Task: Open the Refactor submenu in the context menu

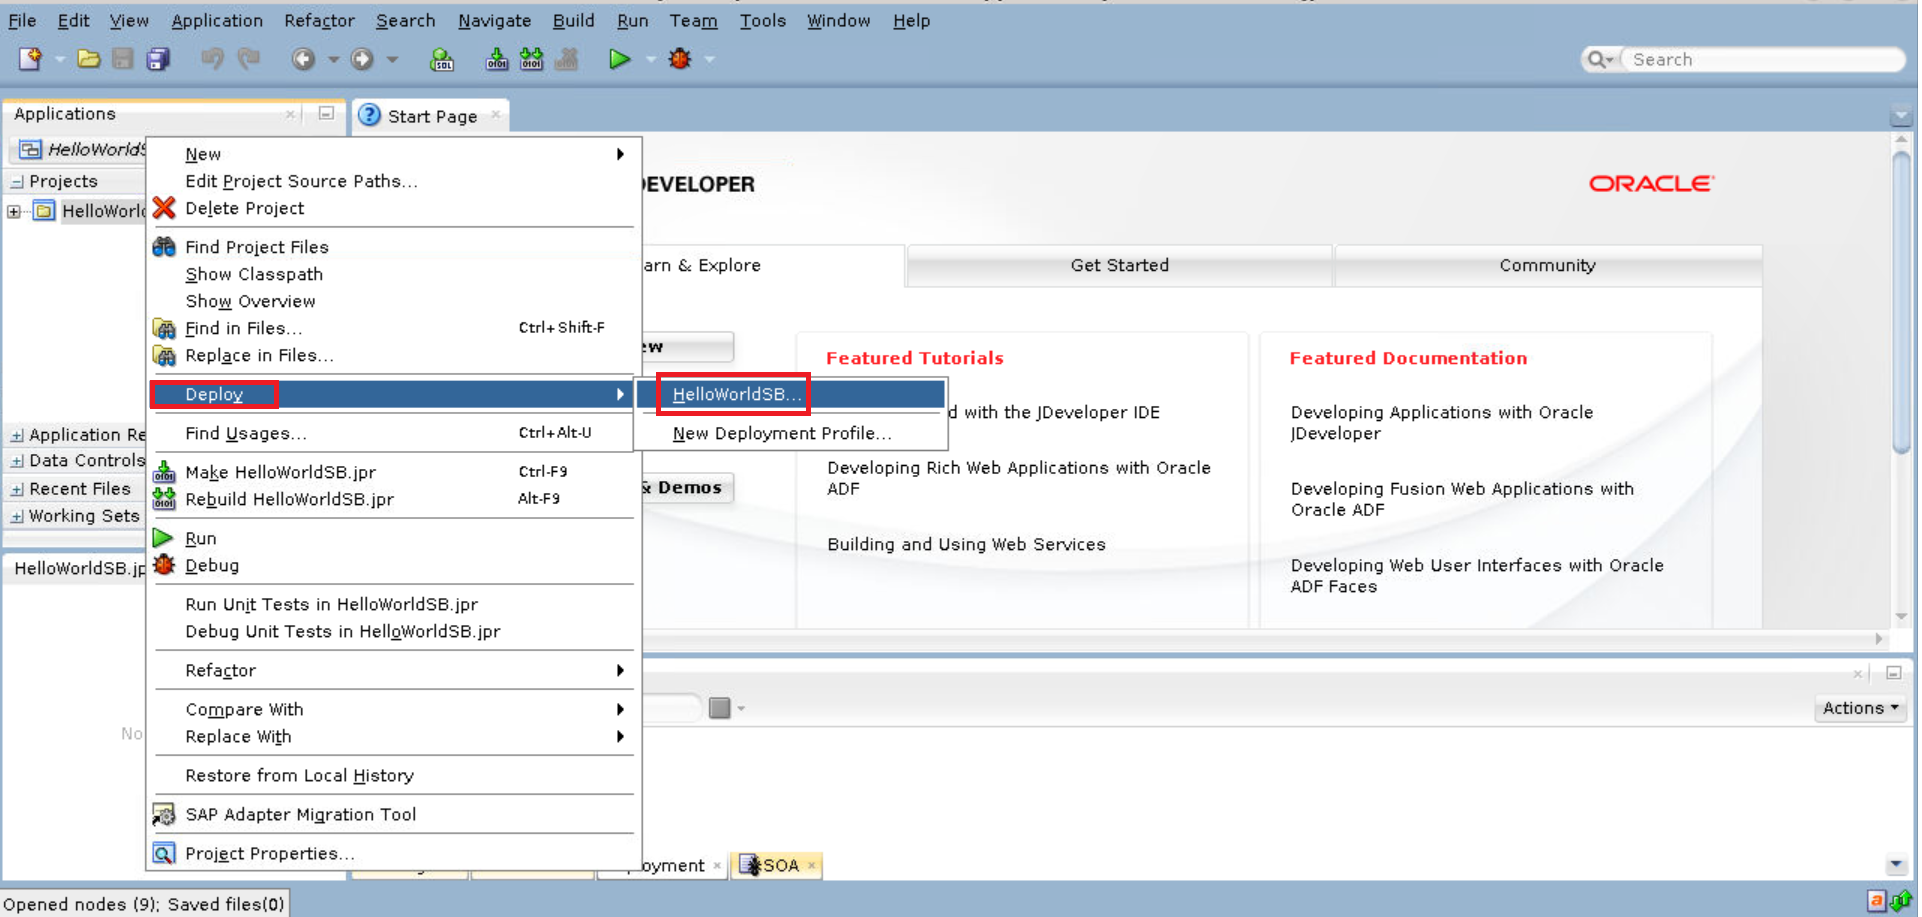Action: click(x=394, y=670)
